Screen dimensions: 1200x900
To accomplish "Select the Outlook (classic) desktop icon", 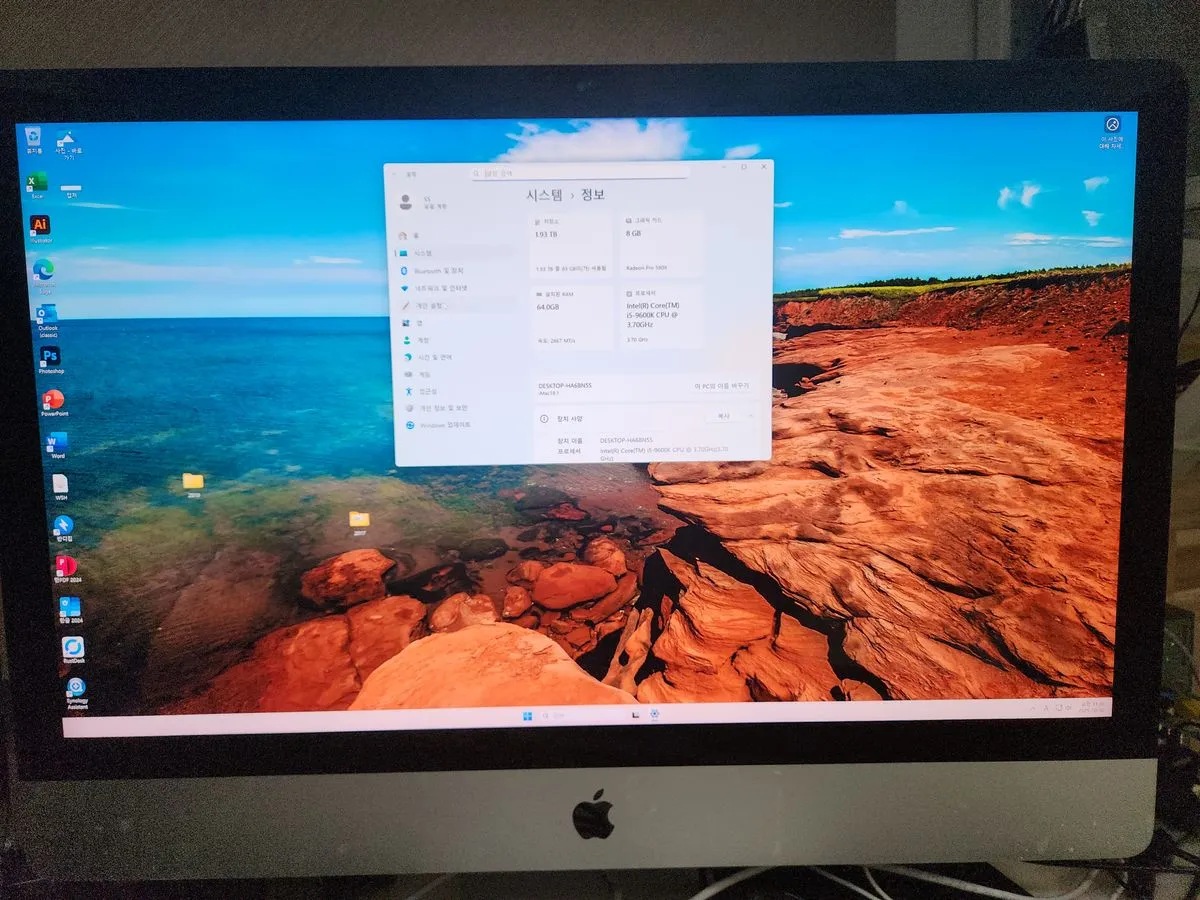I will 46,314.
